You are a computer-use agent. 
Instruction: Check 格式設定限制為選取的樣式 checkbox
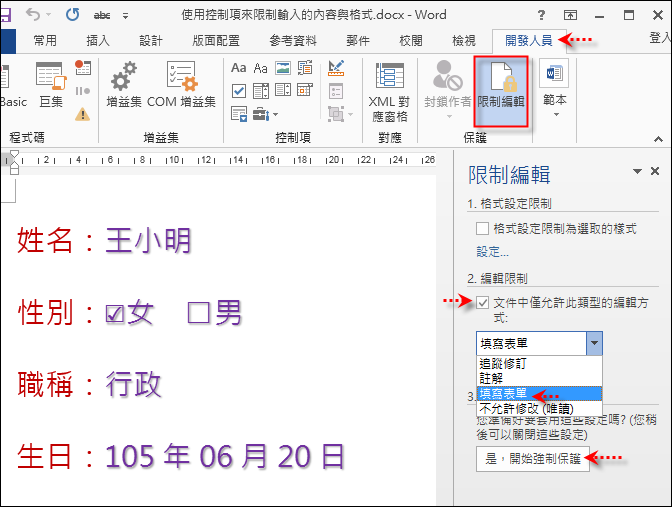click(482, 228)
